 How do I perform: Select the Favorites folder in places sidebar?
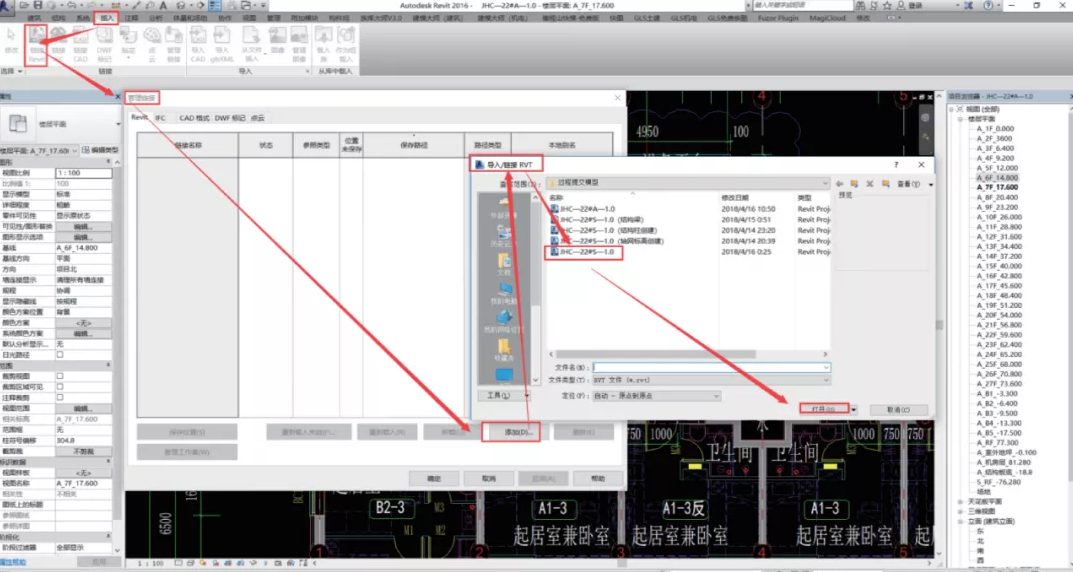pos(504,350)
